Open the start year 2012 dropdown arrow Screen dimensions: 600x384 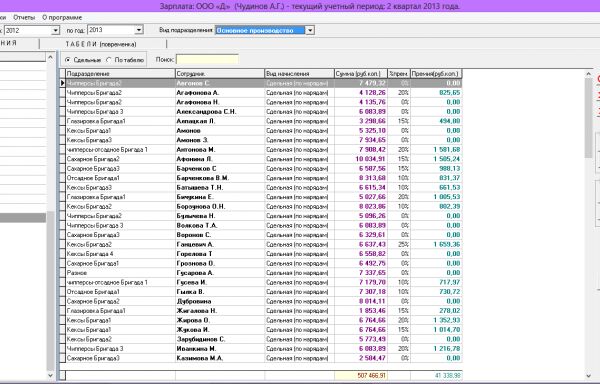pyautogui.click(x=55, y=30)
